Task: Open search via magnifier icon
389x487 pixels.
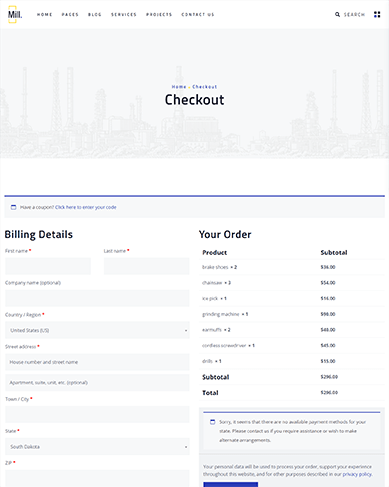Action: click(337, 14)
